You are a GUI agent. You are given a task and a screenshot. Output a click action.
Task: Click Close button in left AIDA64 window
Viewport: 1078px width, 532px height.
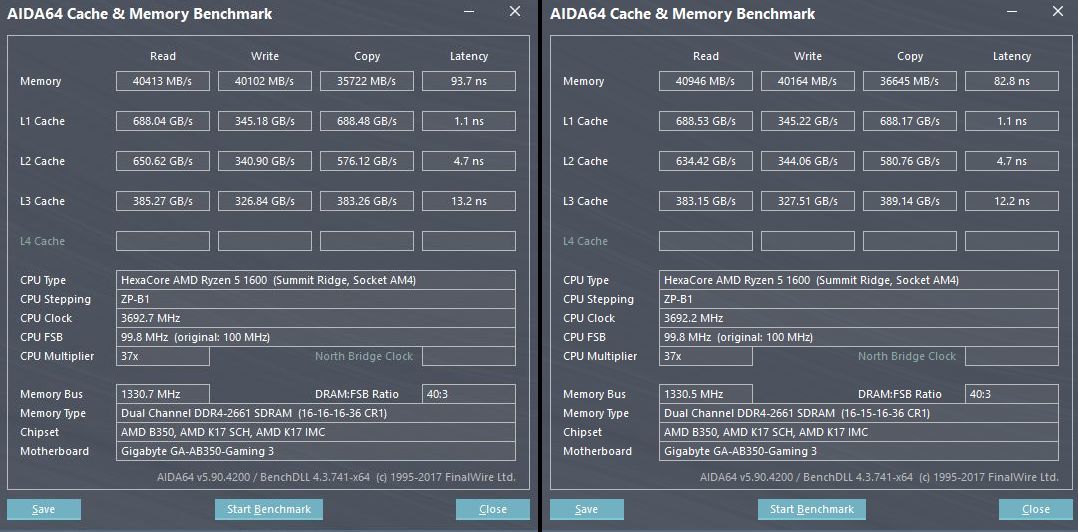click(x=493, y=509)
